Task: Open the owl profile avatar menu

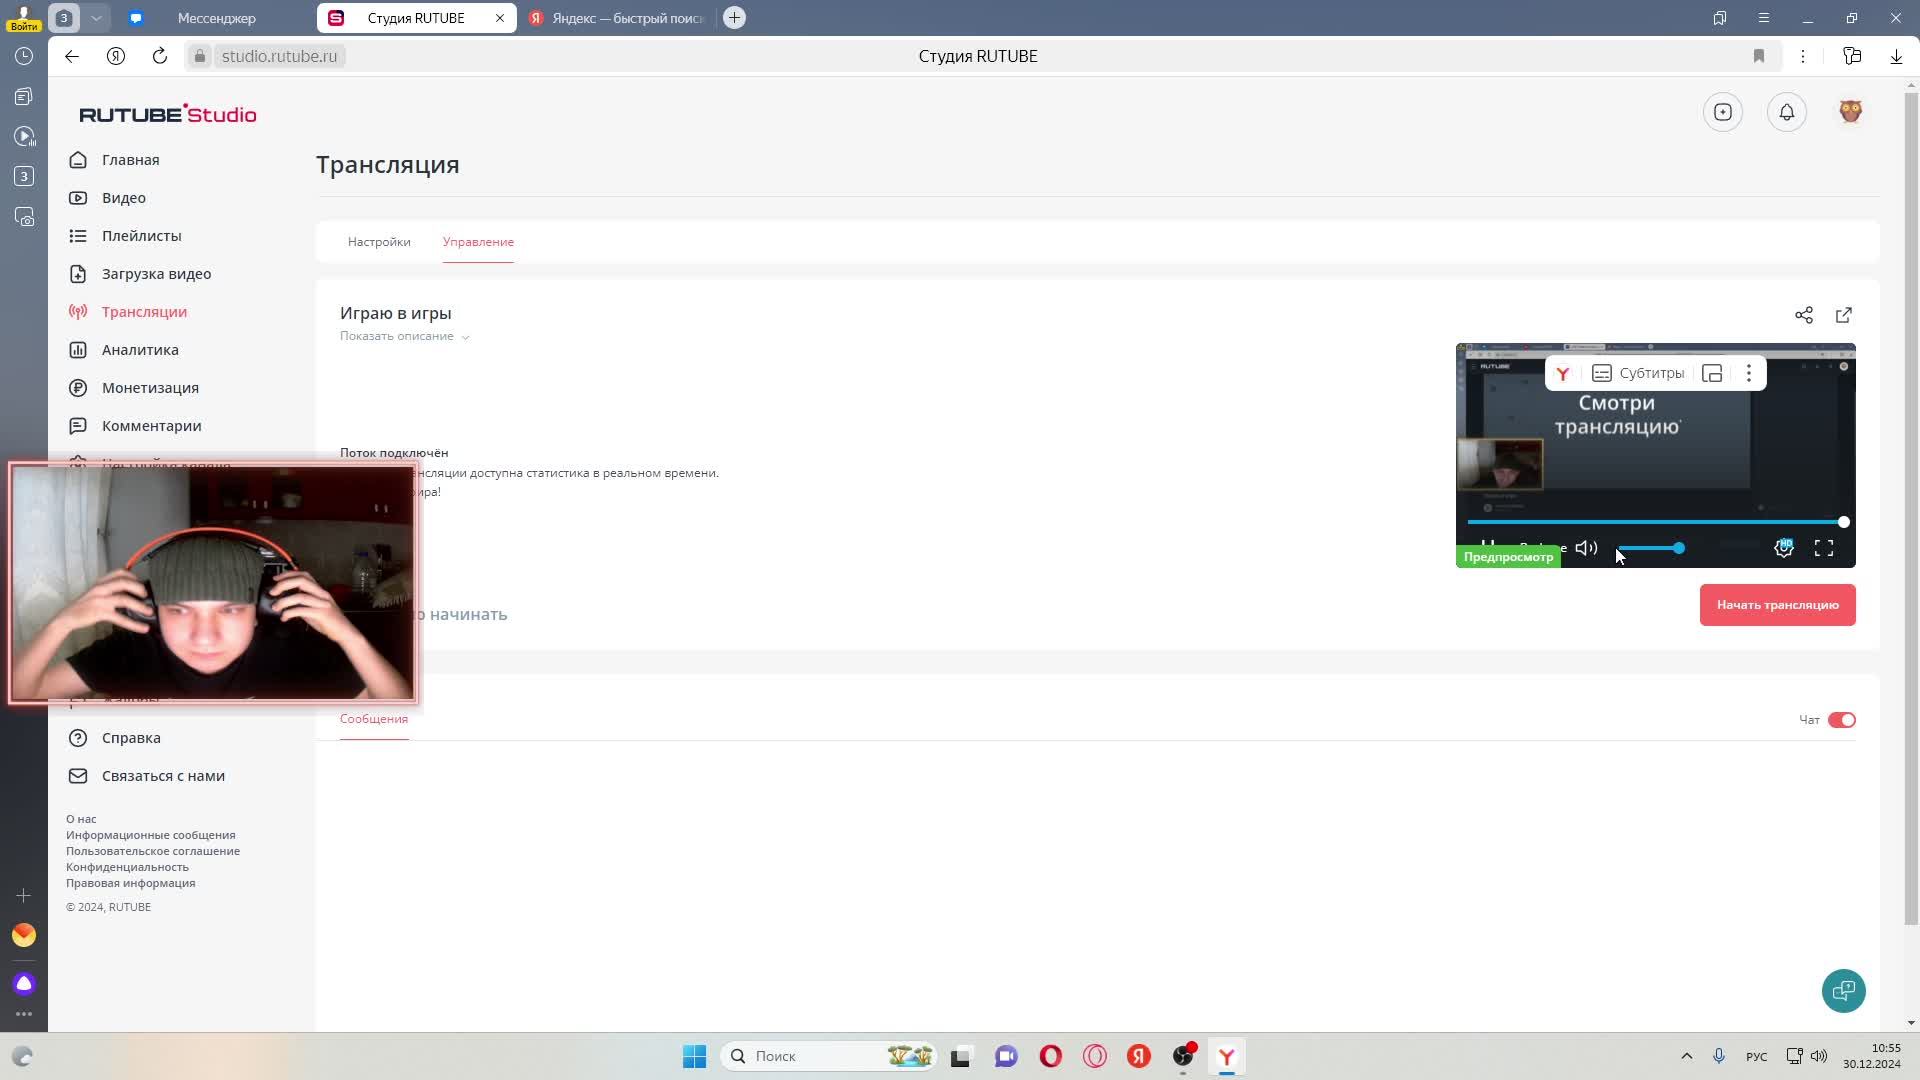Action: pyautogui.click(x=1851, y=112)
